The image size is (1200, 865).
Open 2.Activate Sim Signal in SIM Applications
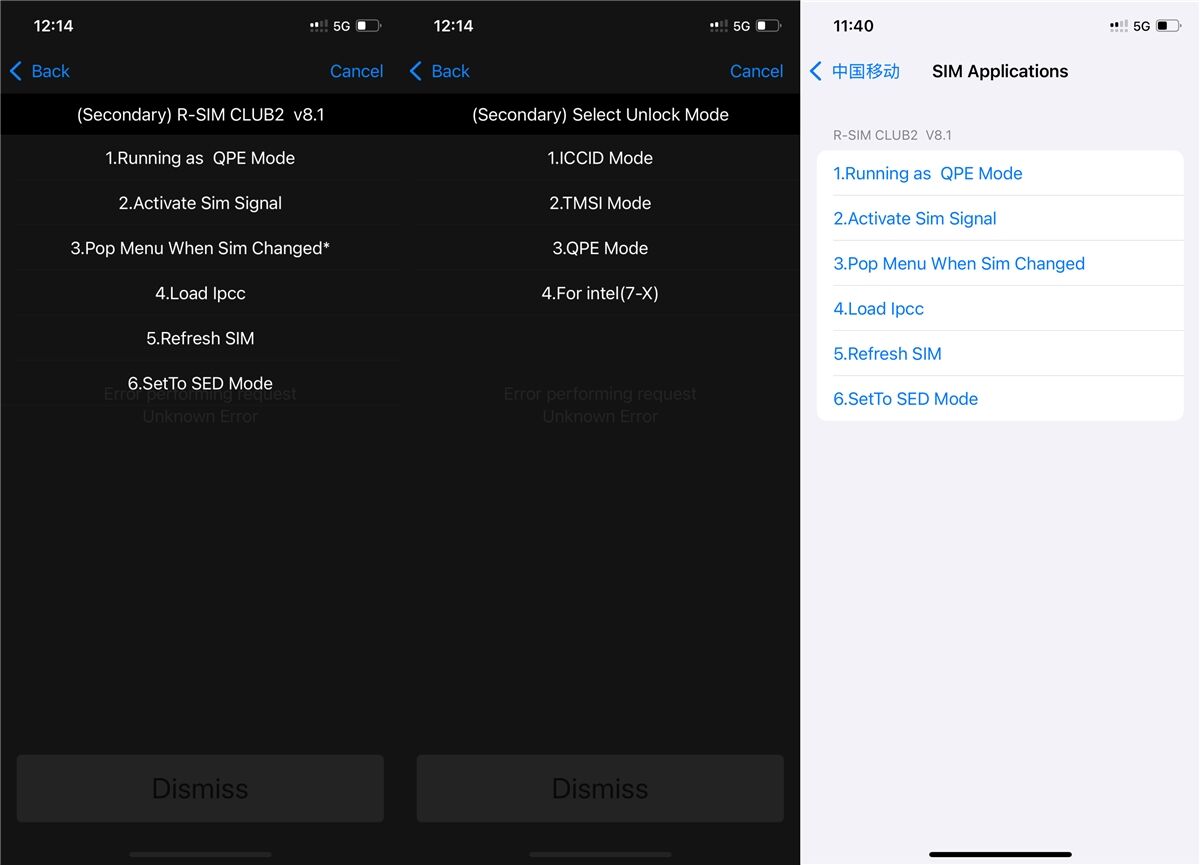pyautogui.click(x=1000, y=218)
